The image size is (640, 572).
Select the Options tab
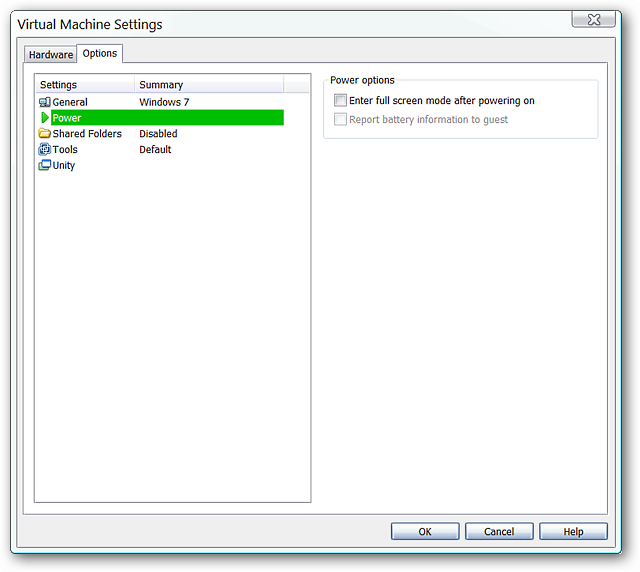pyautogui.click(x=100, y=53)
